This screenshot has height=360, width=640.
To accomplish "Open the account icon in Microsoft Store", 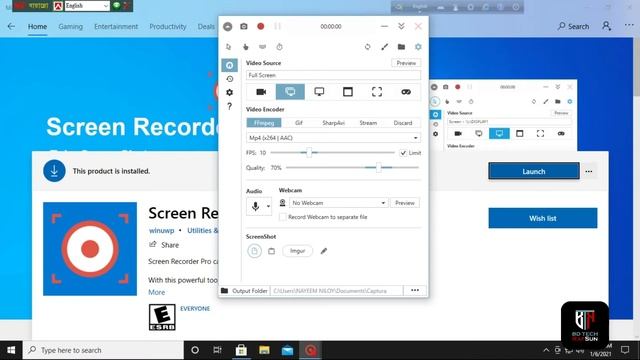I will 607,26.
